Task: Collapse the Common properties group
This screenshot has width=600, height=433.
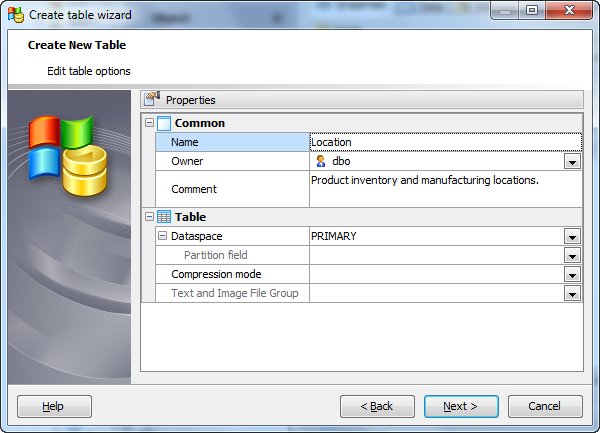Action: coord(150,123)
